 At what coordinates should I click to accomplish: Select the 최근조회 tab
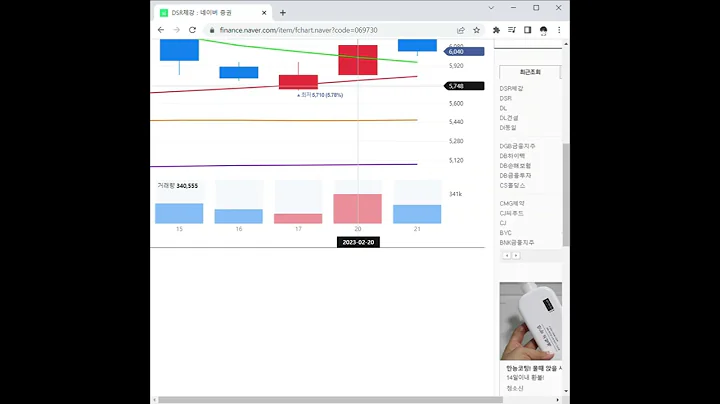click(x=530, y=72)
